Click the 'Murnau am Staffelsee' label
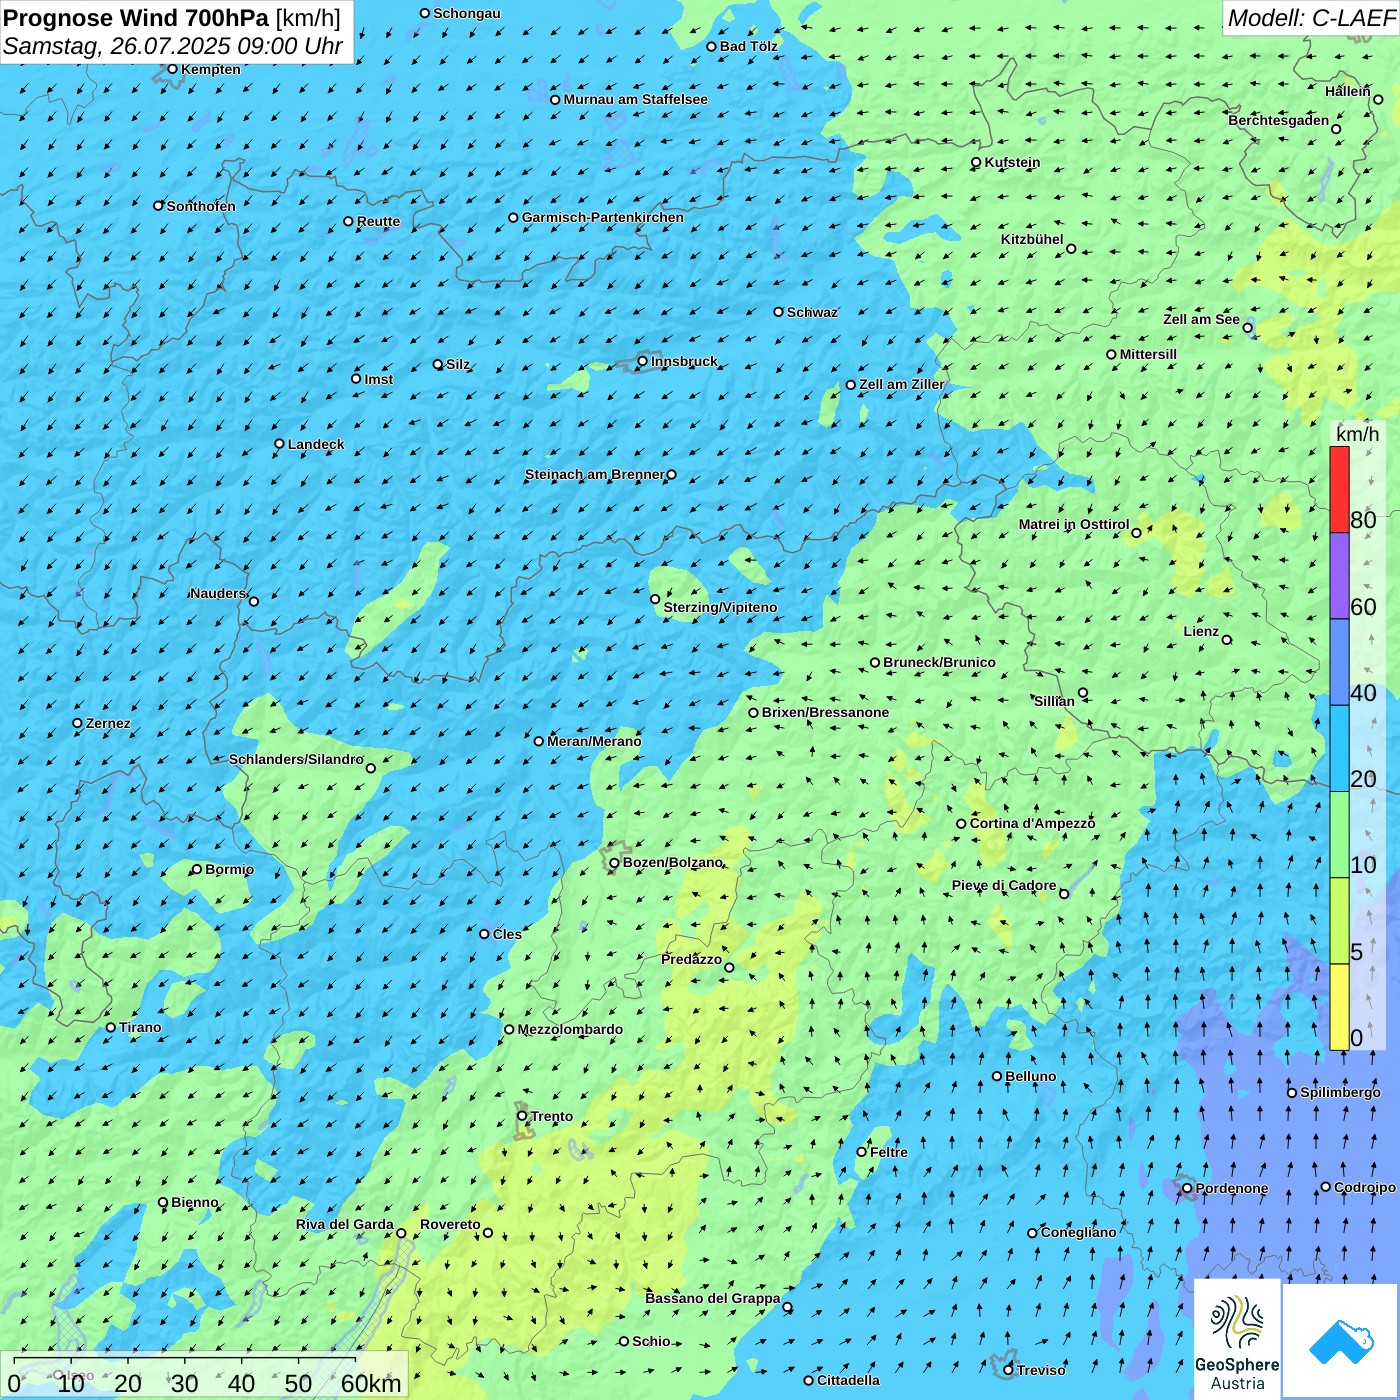Image resolution: width=1400 pixels, height=1400 pixels. 636,99
